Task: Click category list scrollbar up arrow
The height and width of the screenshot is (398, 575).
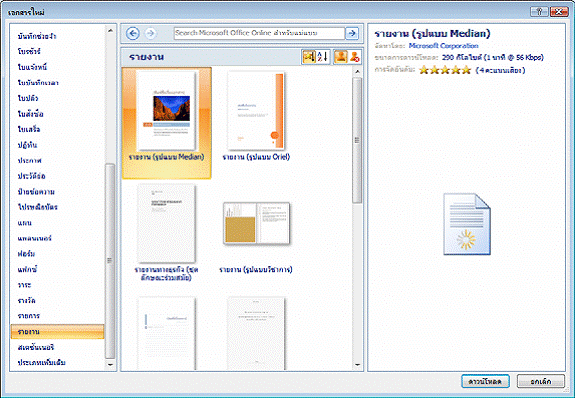Action: coord(110,30)
